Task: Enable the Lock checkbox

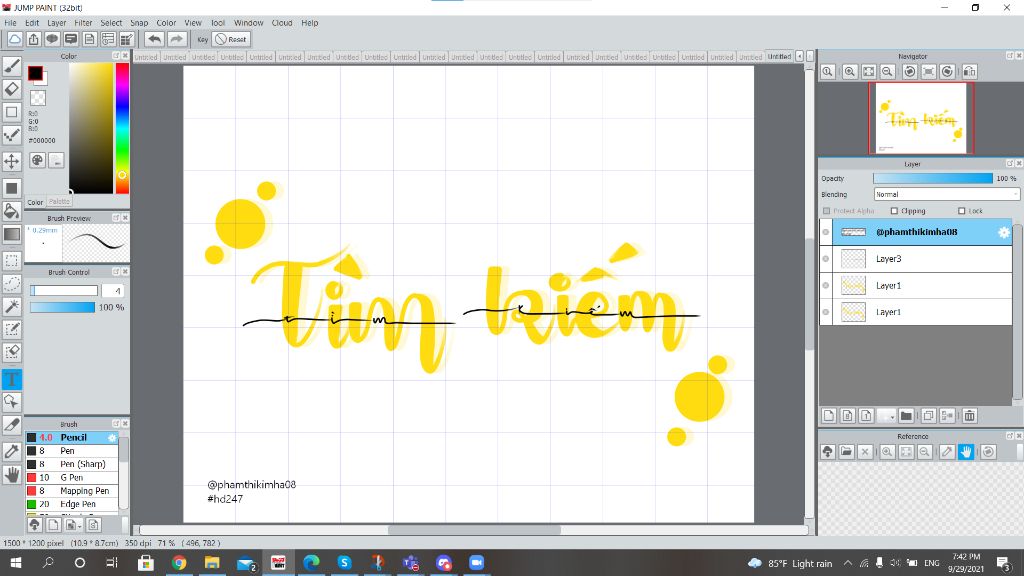Action: coord(961,211)
